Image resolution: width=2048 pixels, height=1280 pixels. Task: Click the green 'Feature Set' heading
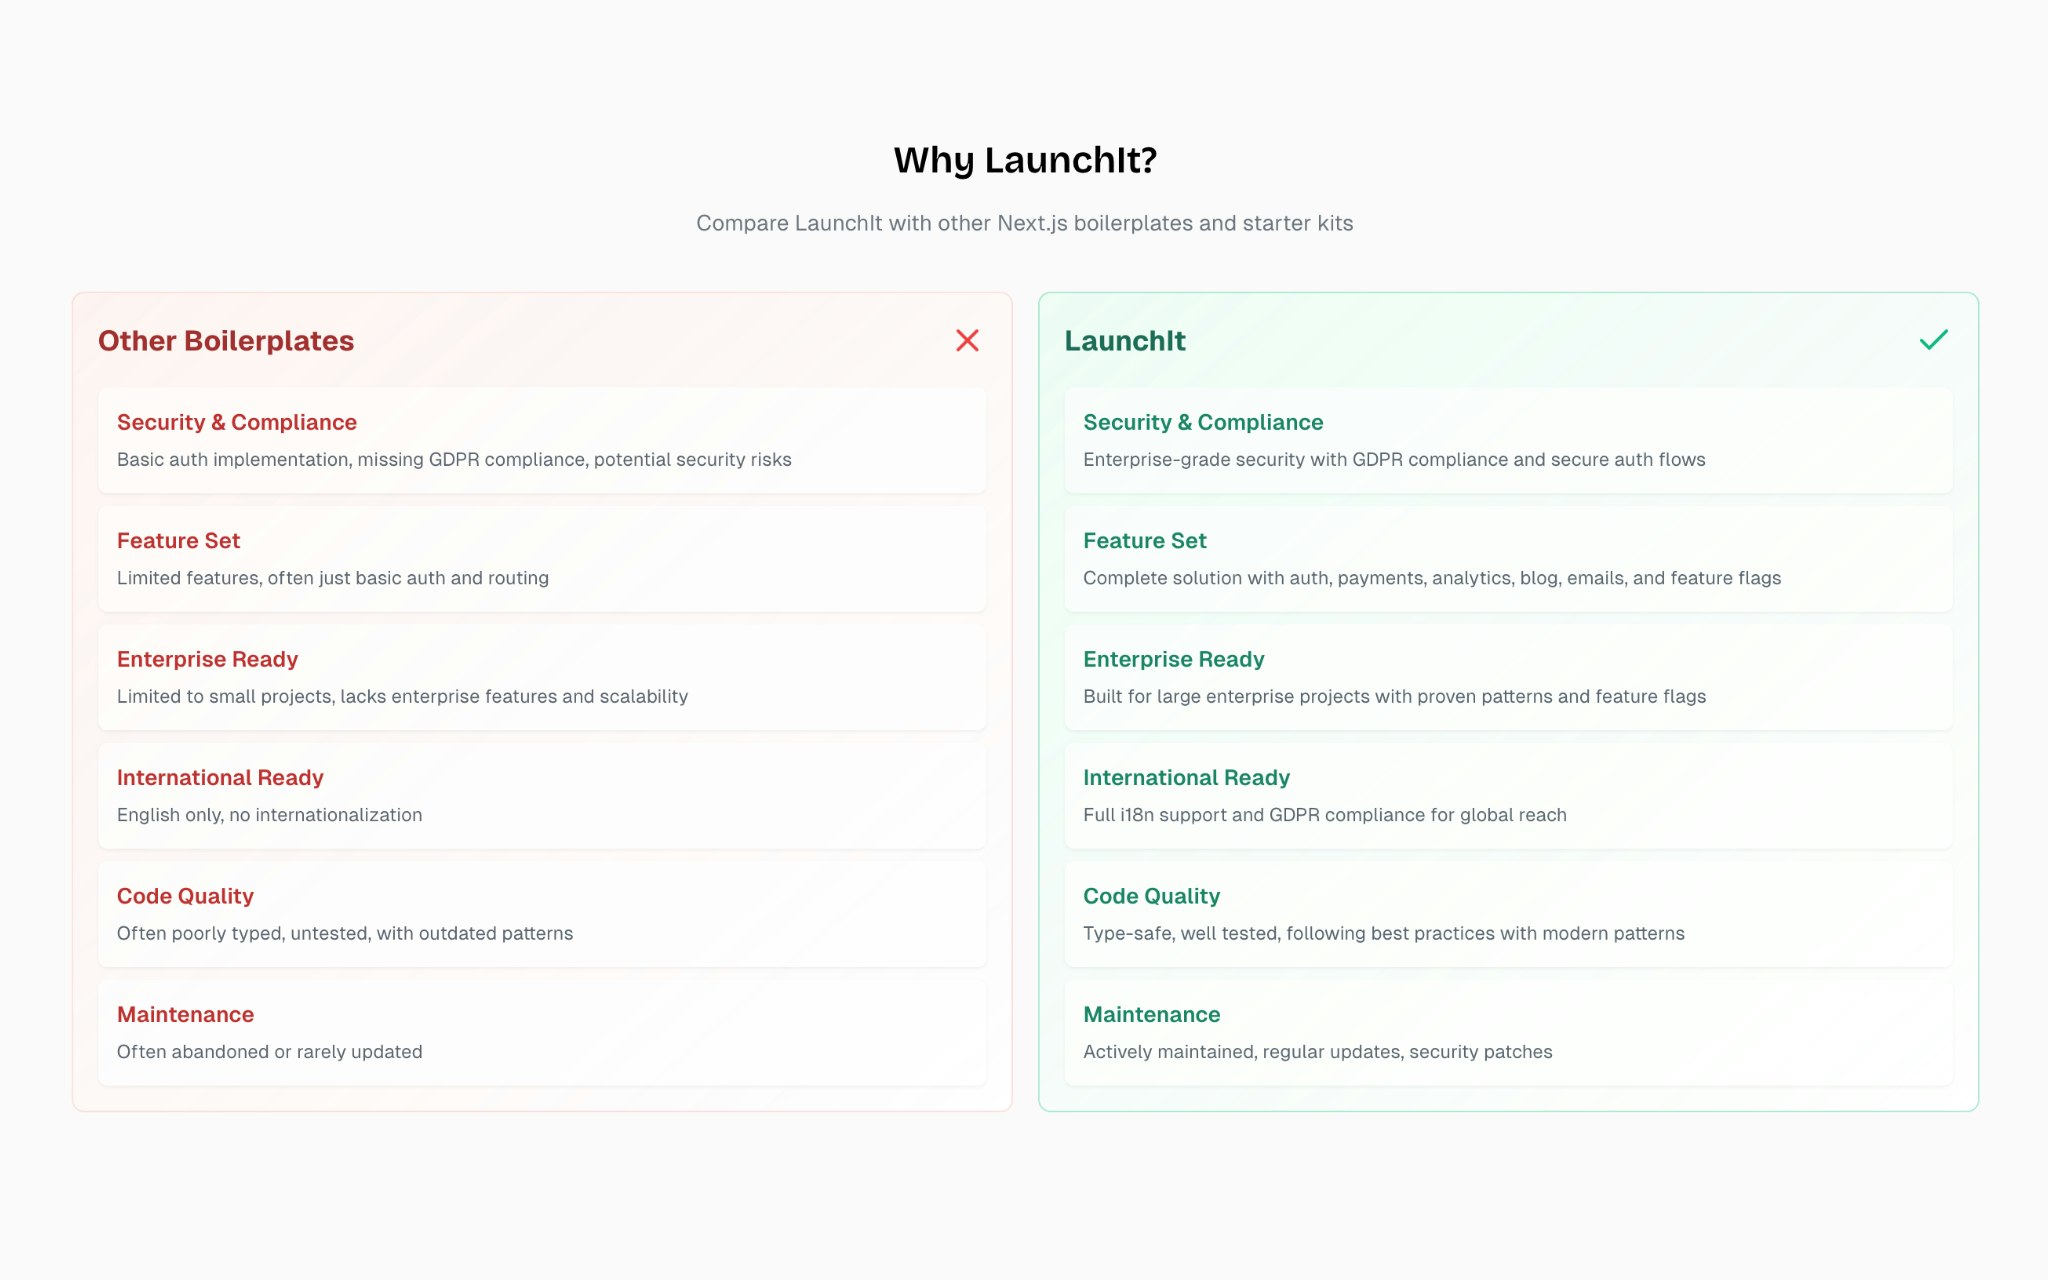pos(1145,541)
